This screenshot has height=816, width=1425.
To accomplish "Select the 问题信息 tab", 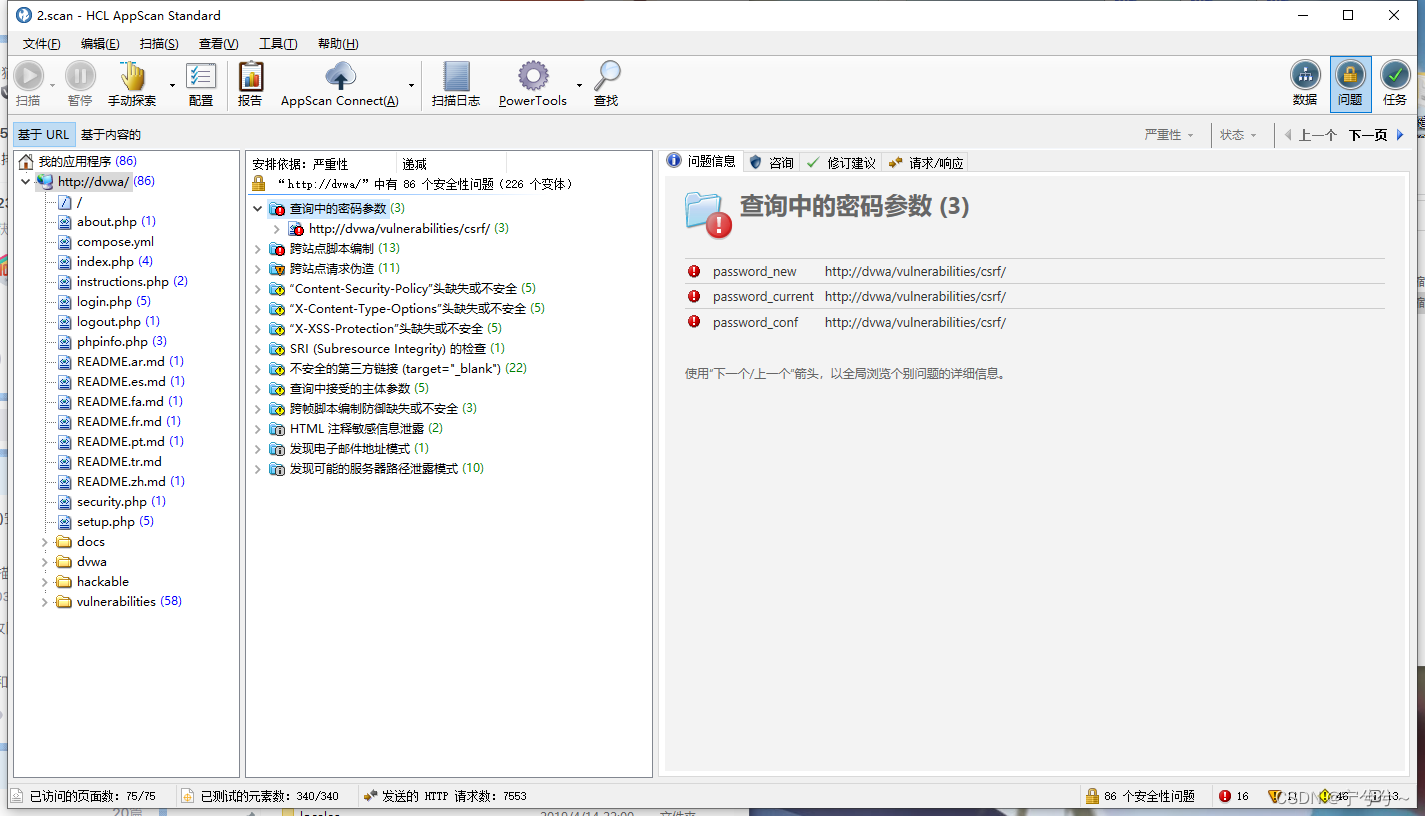I will (x=702, y=161).
